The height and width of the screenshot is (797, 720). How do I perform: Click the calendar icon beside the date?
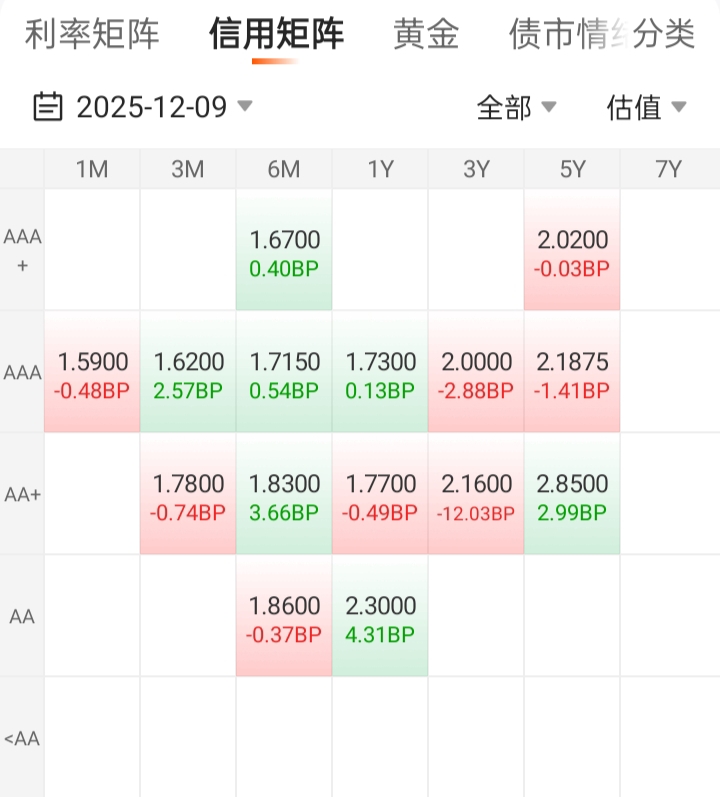[x=48, y=106]
